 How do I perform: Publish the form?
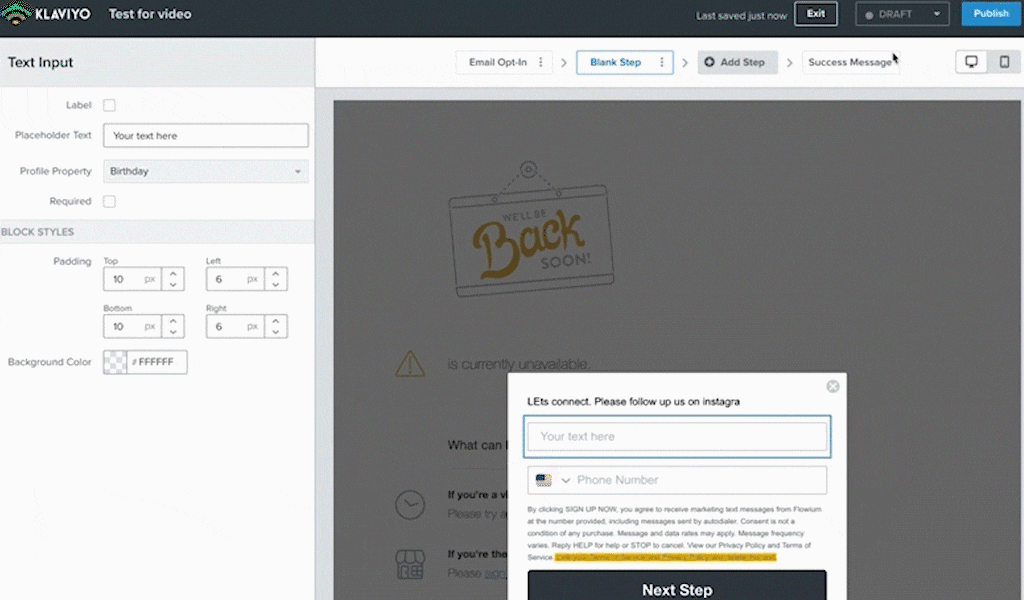click(x=991, y=14)
